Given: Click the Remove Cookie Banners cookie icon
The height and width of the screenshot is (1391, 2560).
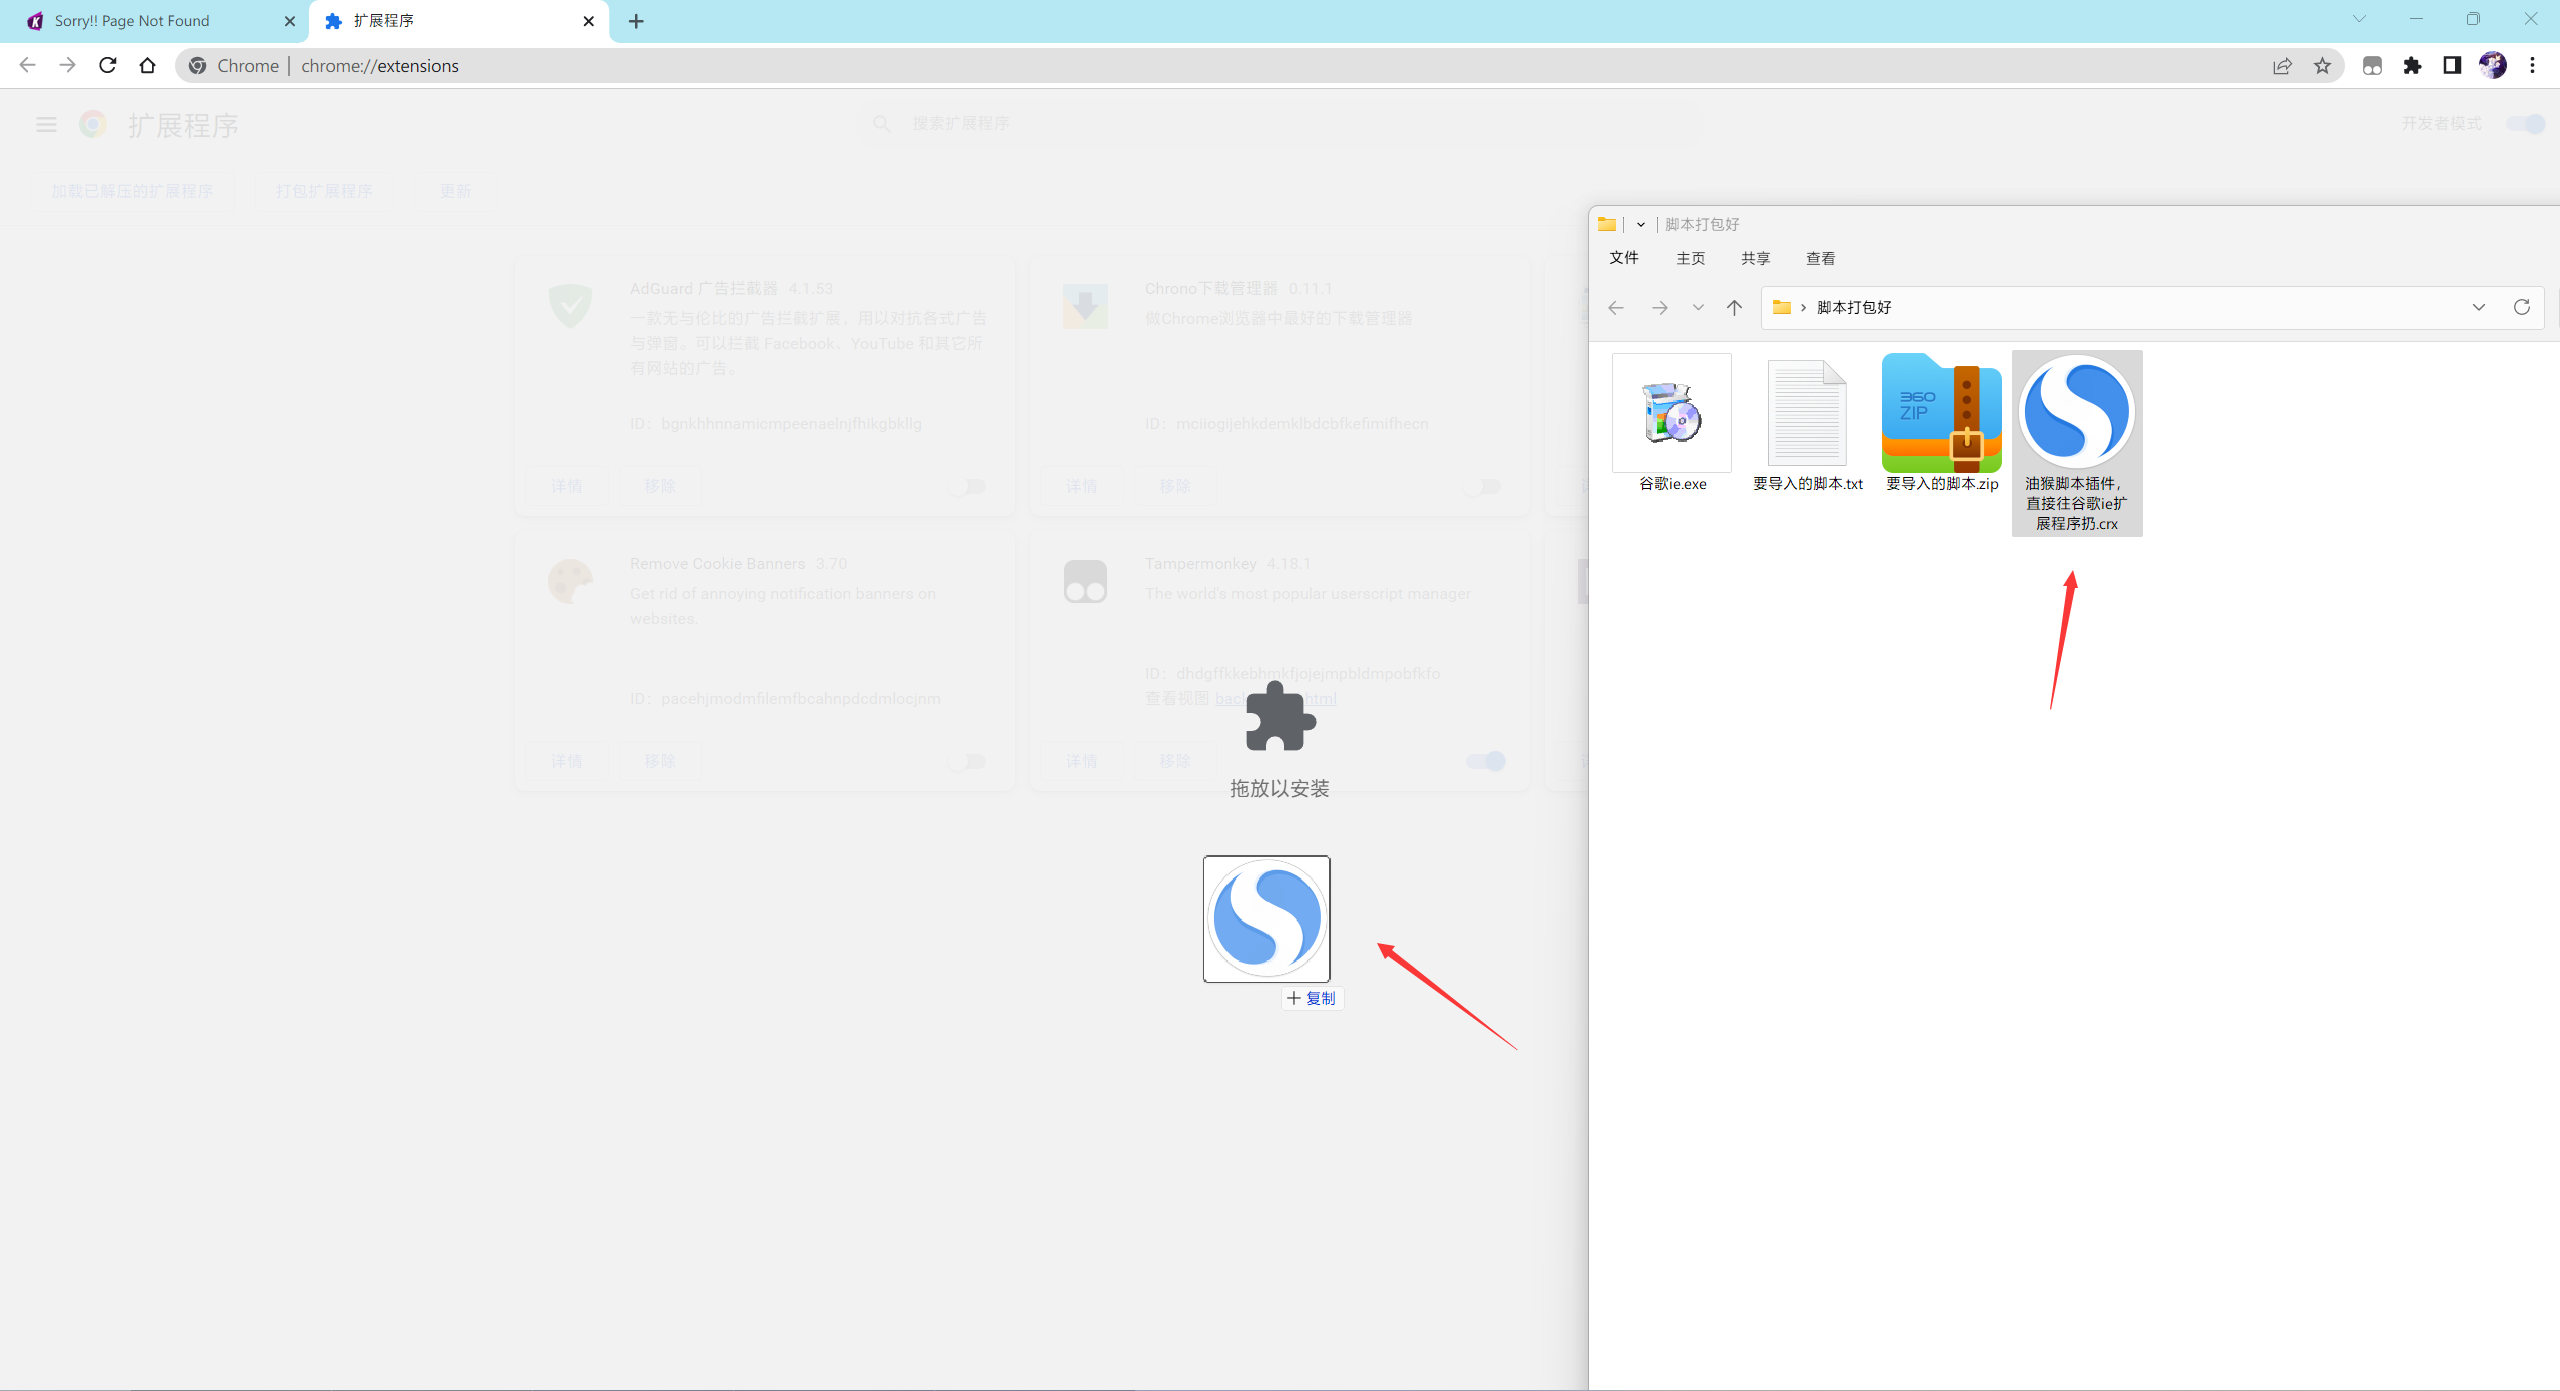Looking at the screenshot, I should (x=570, y=581).
